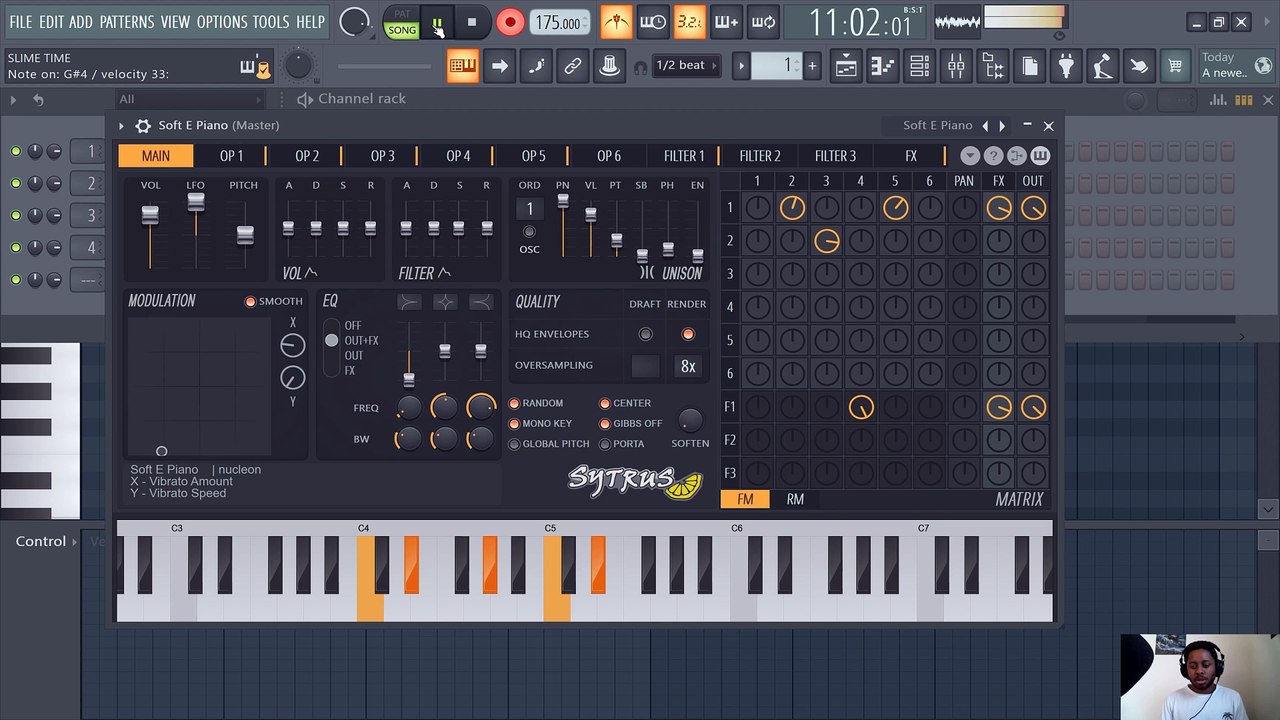
Task: Open the Control lane dropdown arrow
Action: [75, 542]
